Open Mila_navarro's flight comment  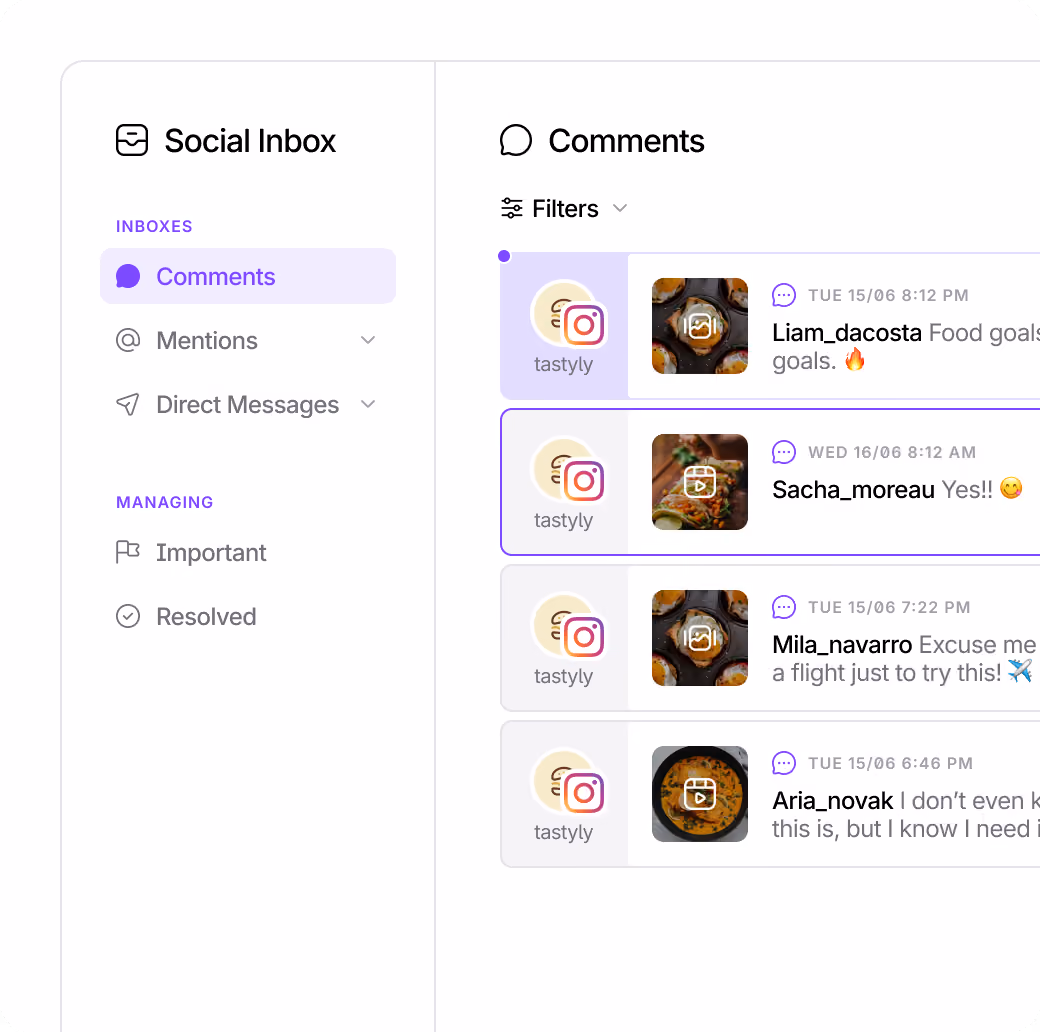tap(906, 659)
